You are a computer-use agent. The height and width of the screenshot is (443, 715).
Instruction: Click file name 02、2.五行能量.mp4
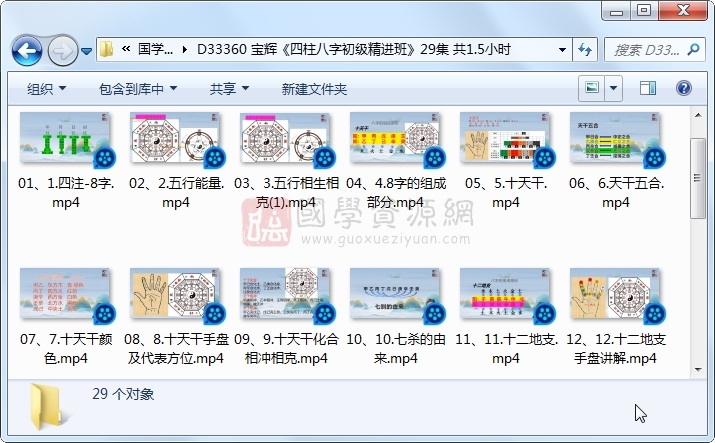tap(176, 192)
